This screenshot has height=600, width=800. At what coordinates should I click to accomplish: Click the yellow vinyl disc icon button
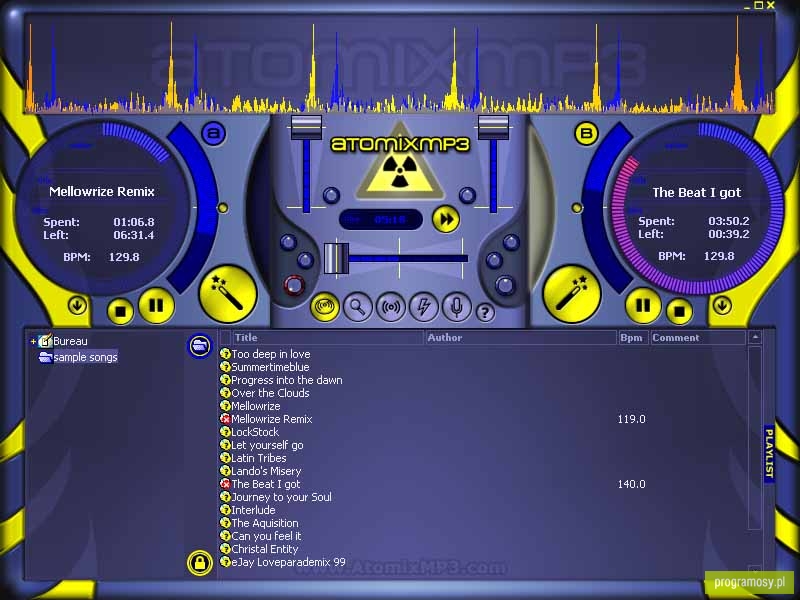tap(325, 307)
